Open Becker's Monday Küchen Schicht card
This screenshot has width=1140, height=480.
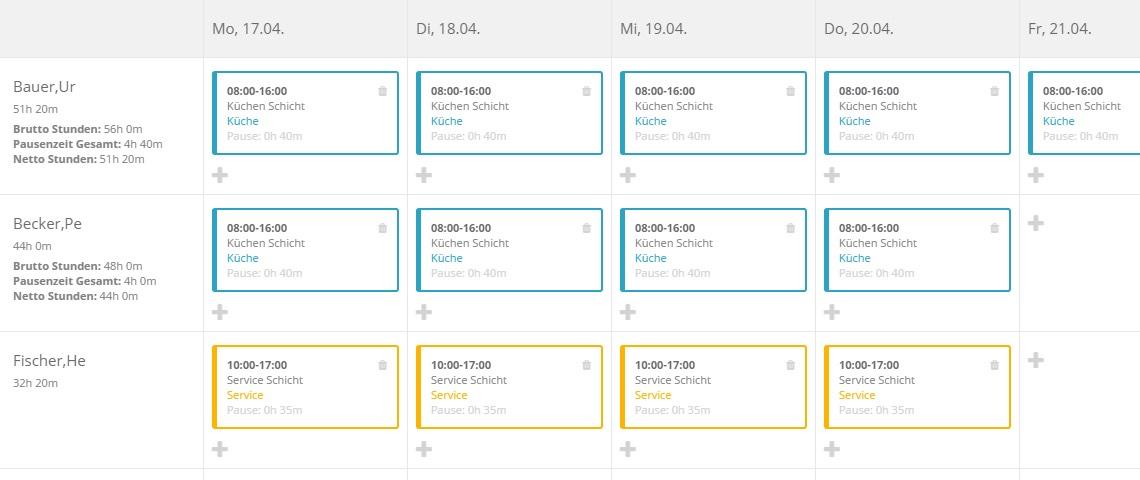pyautogui.click(x=305, y=250)
